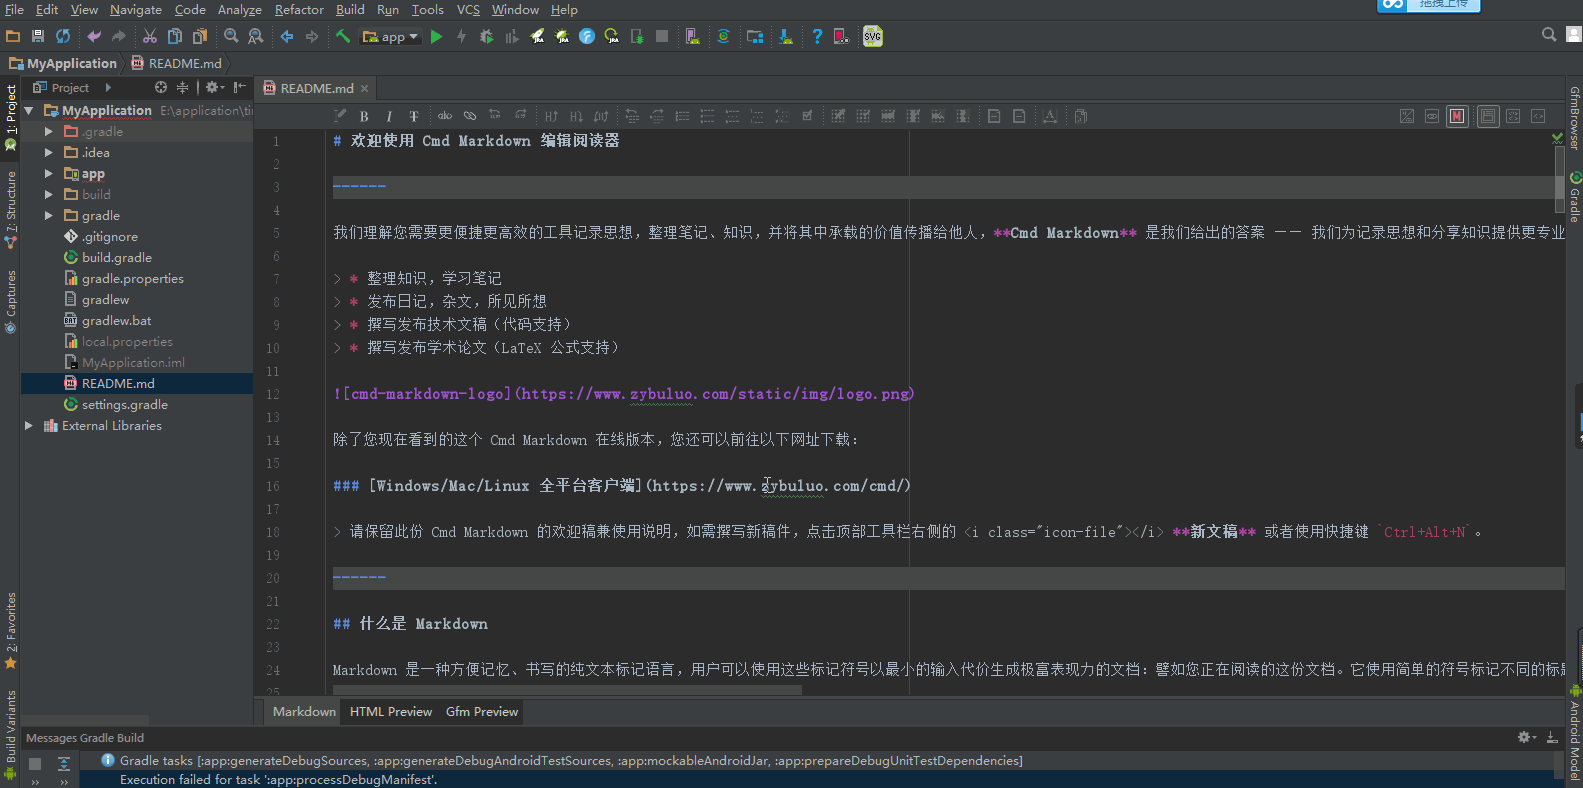The image size is (1583, 788).
Task: Open Messages panel settings gear
Action: [x=1526, y=737]
